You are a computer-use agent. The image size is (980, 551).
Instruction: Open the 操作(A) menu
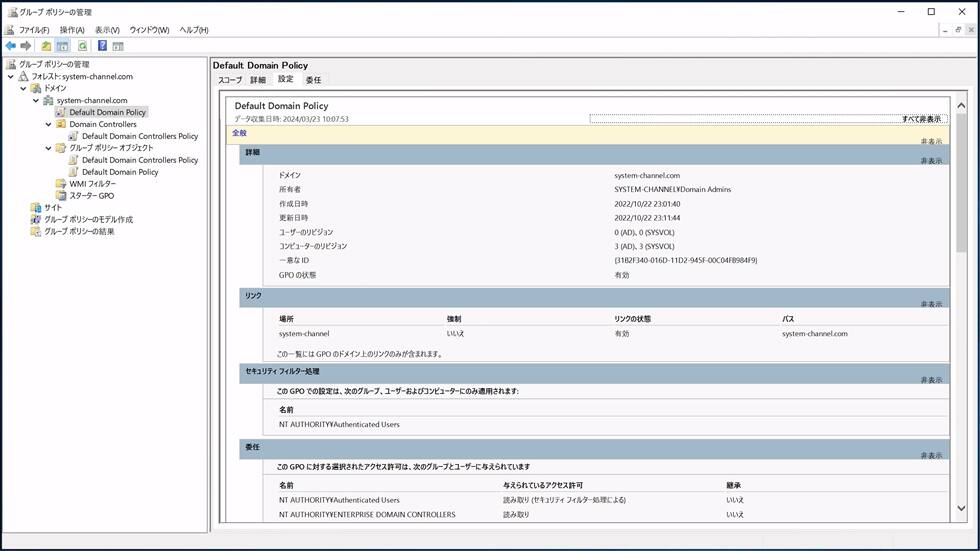pyautogui.click(x=72, y=30)
